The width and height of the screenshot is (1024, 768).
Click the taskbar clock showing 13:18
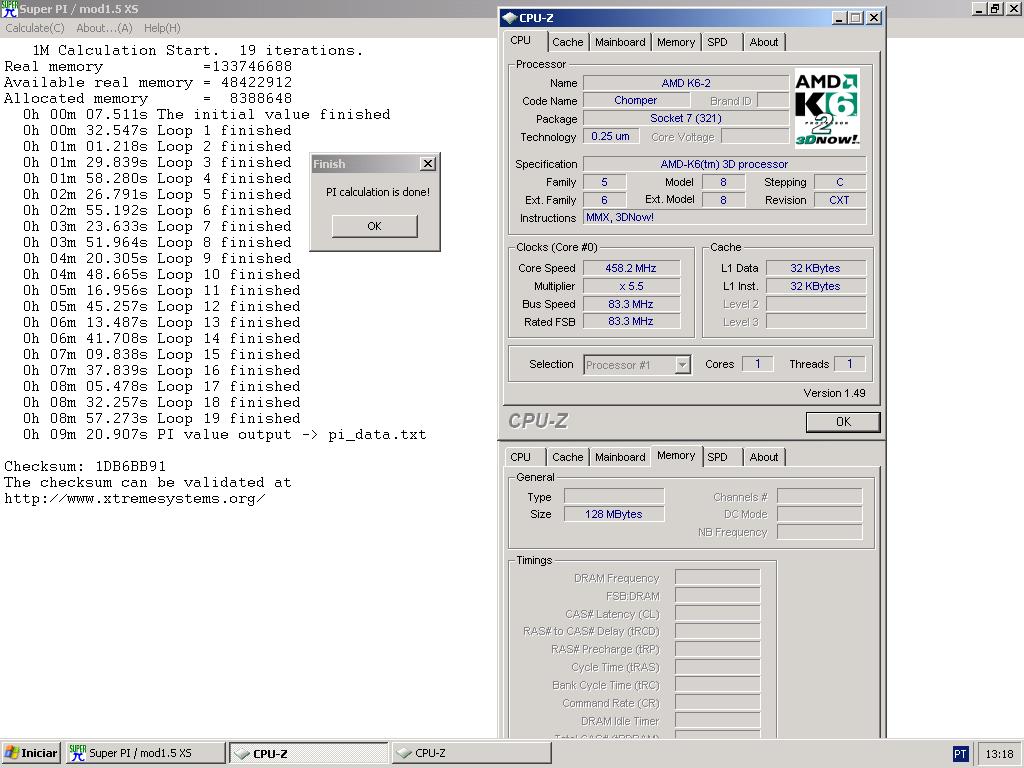pyautogui.click(x=999, y=754)
